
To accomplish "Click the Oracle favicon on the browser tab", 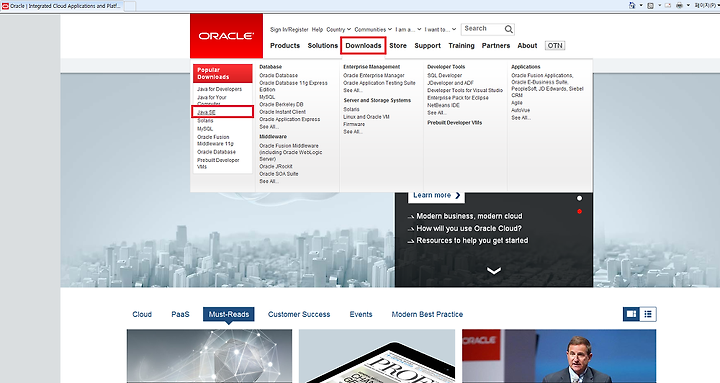I will pyautogui.click(x=6, y=6).
